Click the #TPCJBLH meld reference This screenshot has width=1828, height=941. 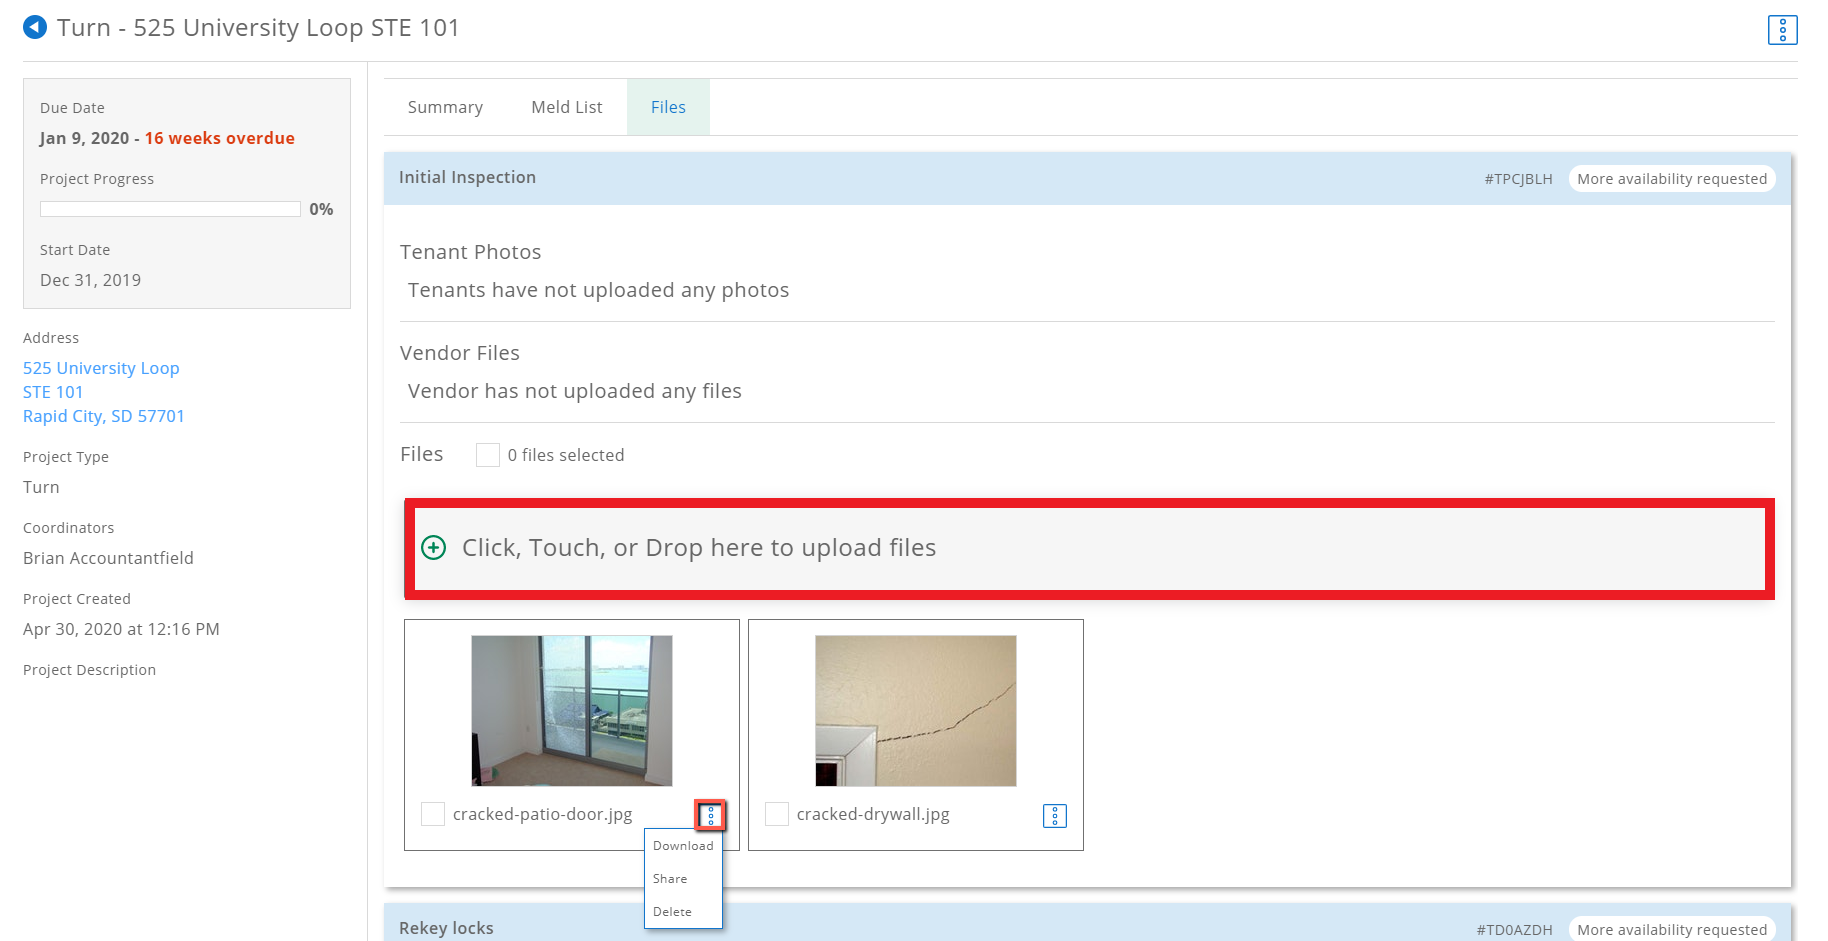1518,179
